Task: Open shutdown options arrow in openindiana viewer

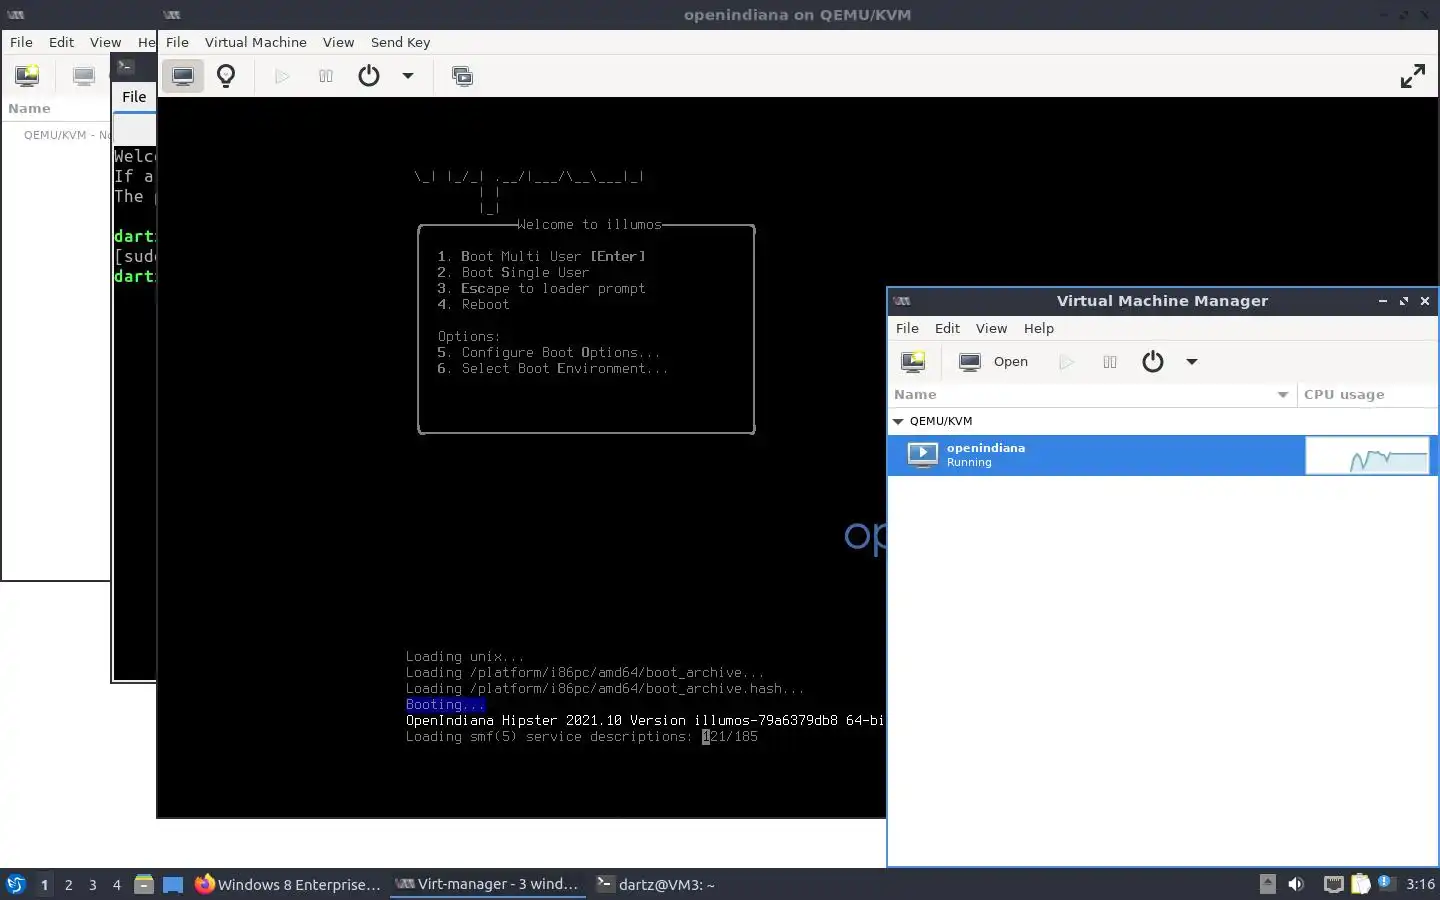Action: point(408,76)
